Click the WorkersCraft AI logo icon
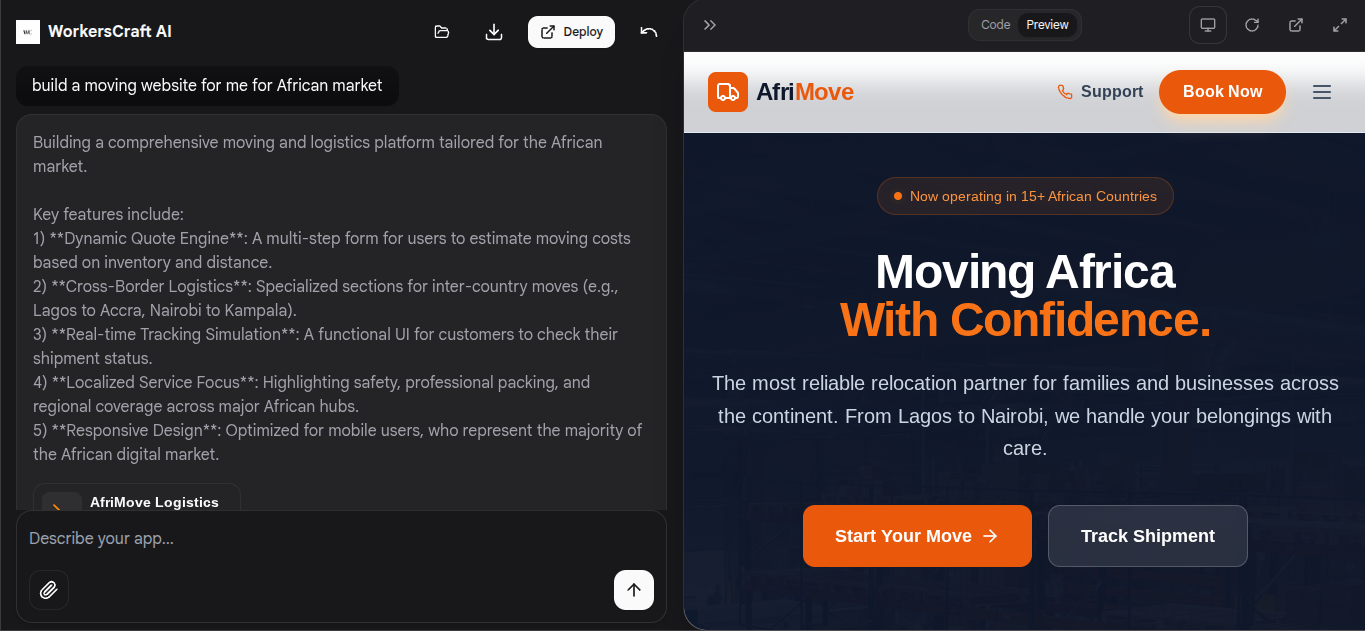This screenshot has width=1365, height=631. coord(28,32)
